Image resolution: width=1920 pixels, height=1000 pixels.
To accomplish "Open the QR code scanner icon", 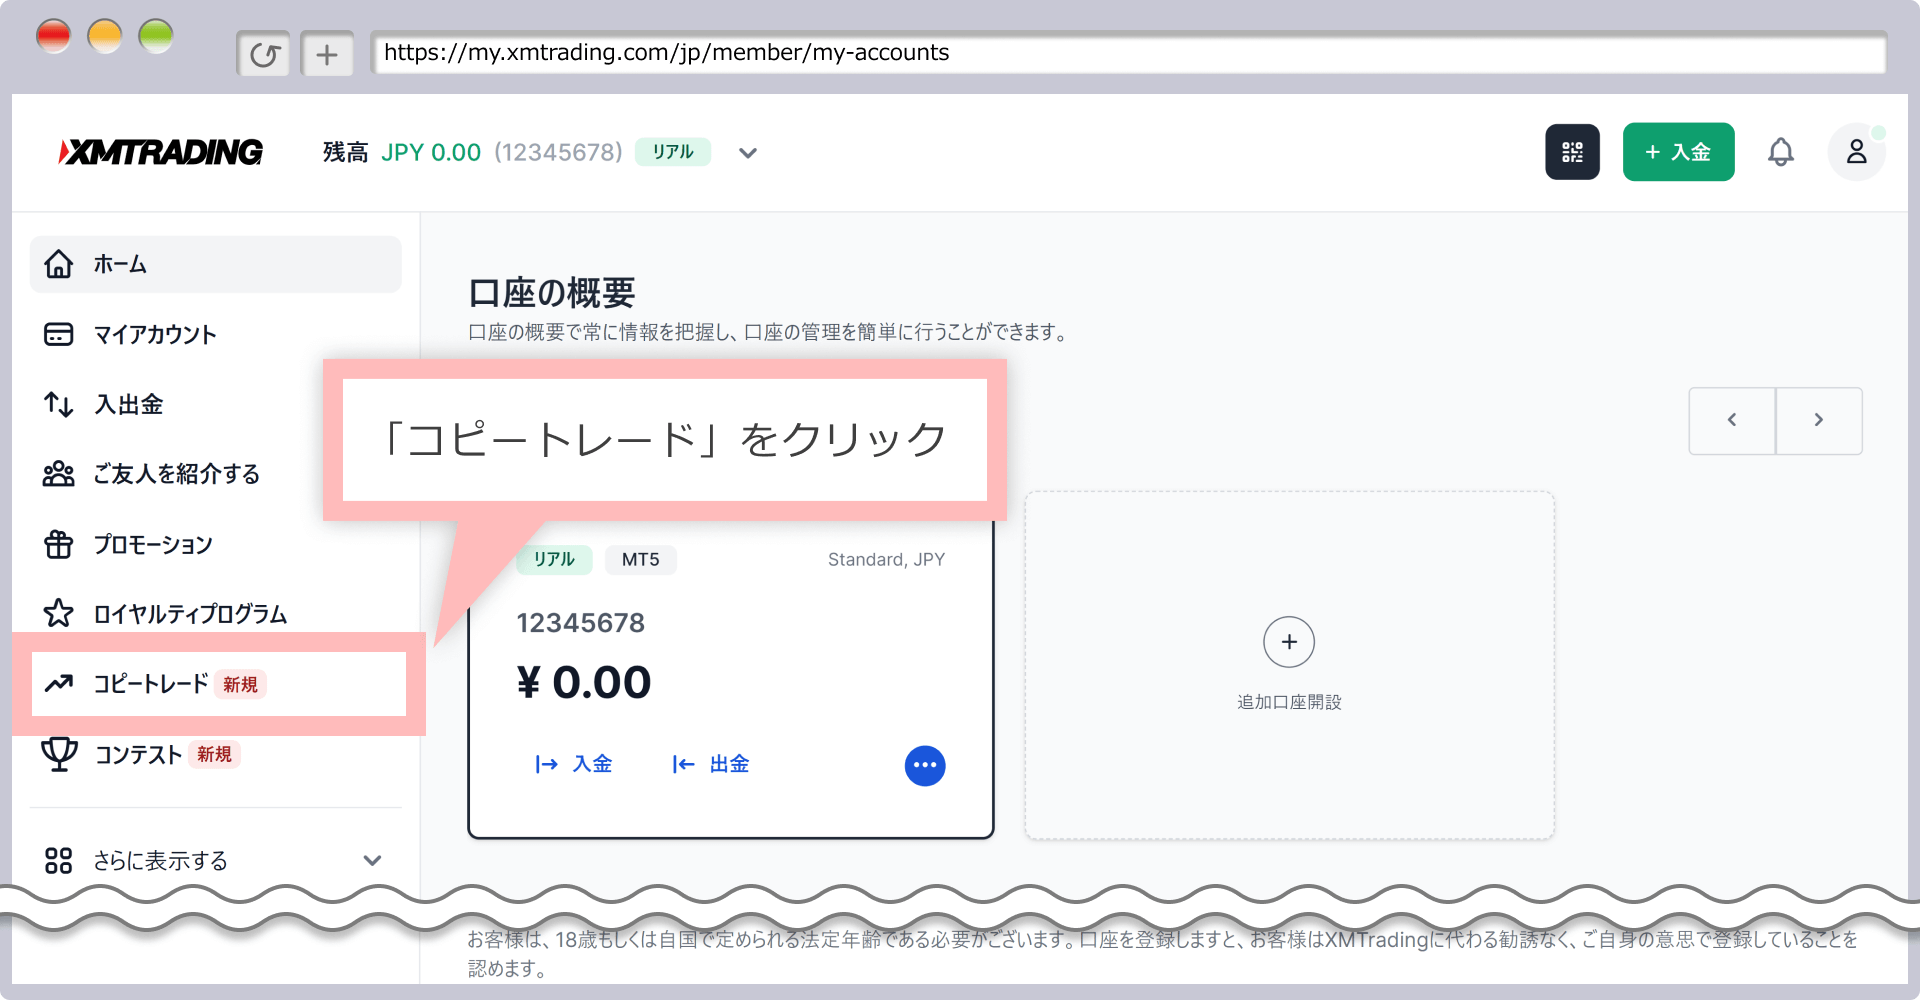I will pos(1572,152).
